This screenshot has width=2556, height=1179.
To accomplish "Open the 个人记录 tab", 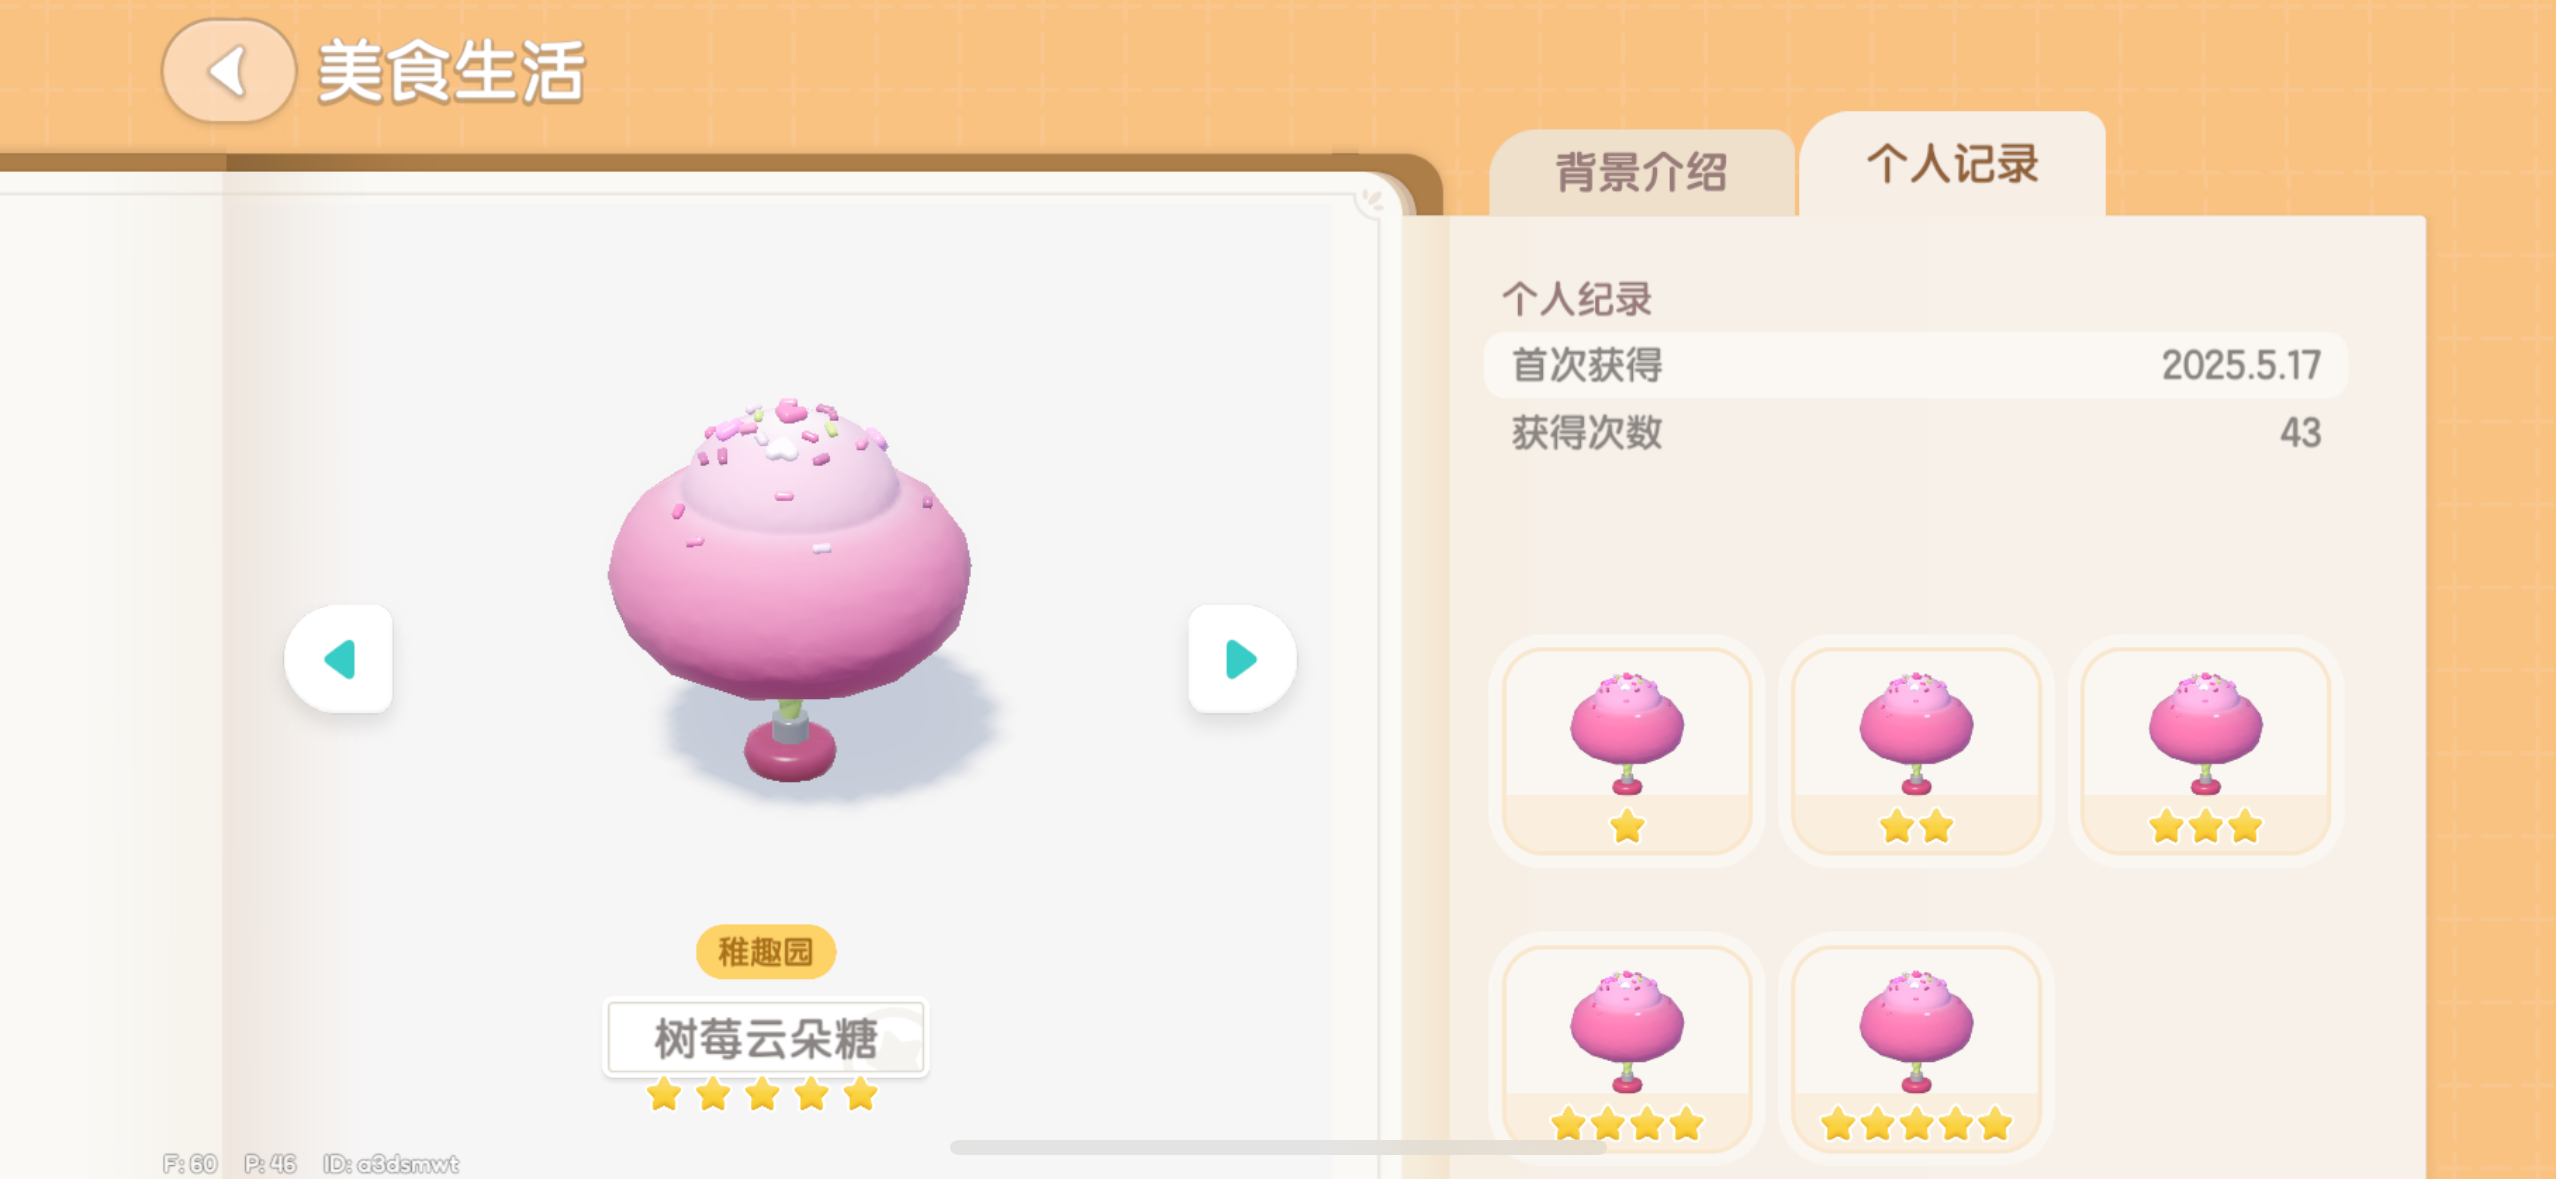I will coord(1952,164).
